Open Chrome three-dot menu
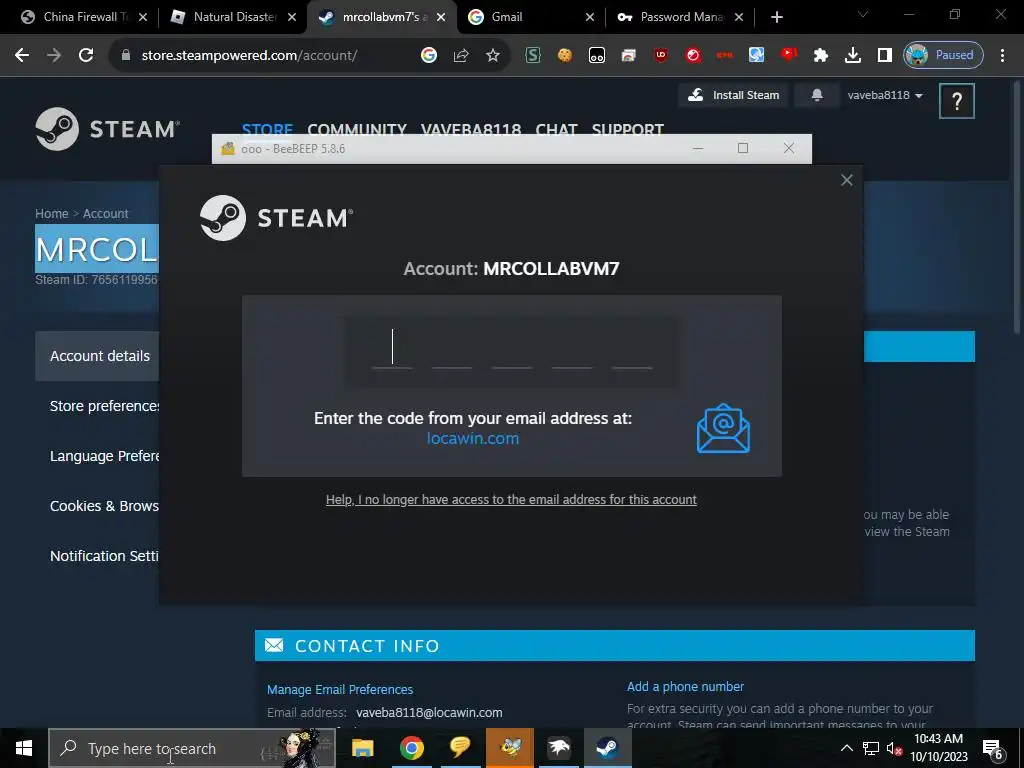 1002,56
